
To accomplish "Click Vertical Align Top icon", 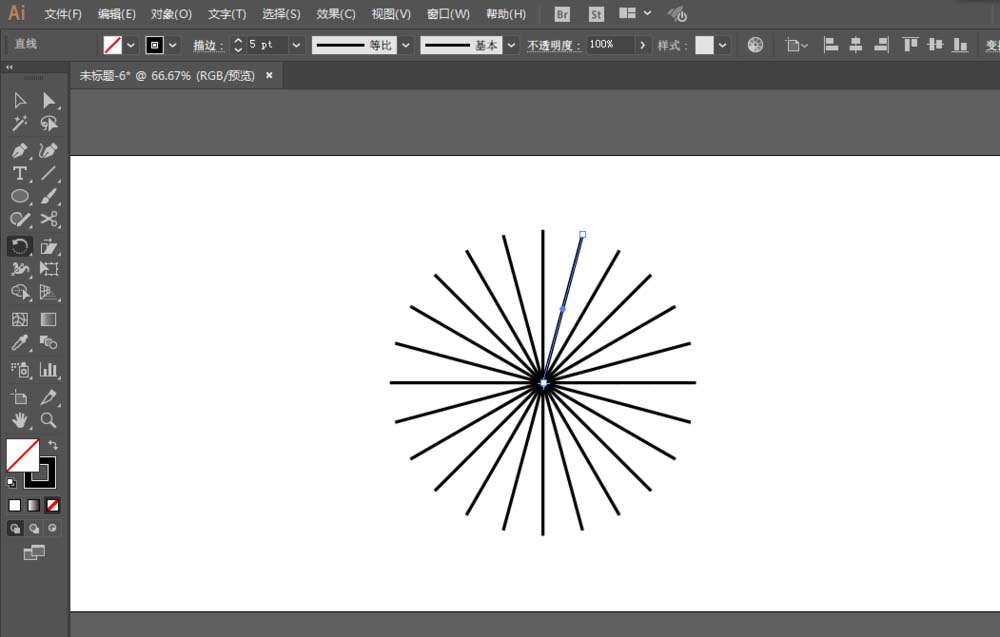I will tap(910, 45).
